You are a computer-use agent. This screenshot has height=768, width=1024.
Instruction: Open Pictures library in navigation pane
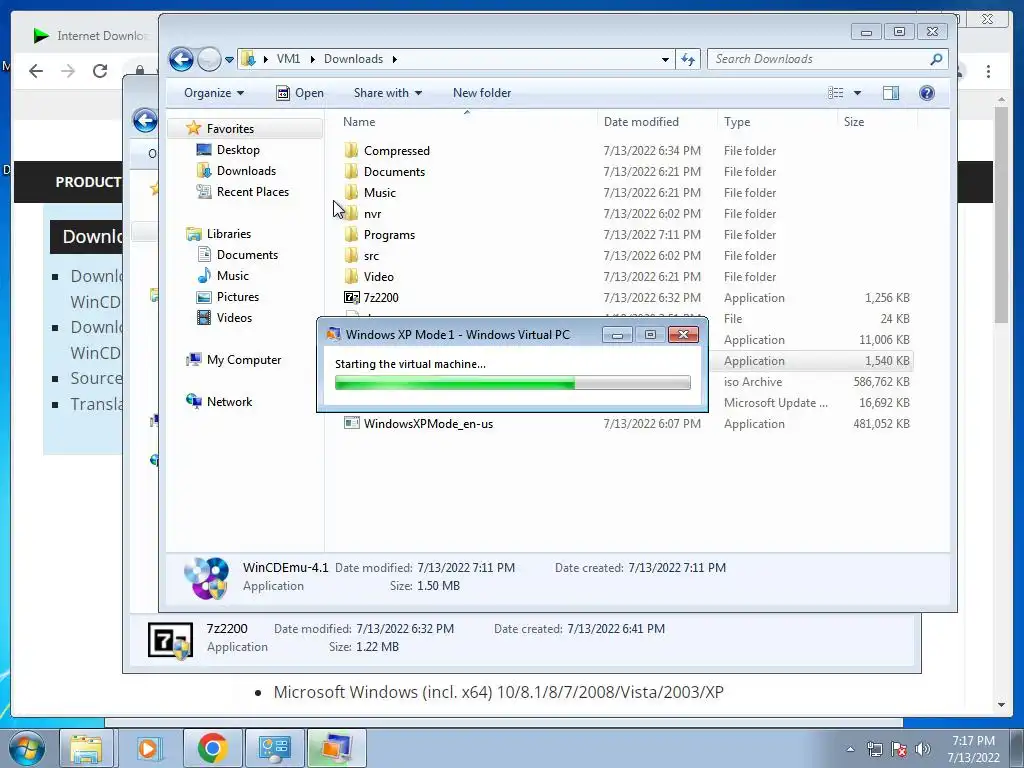coord(237,296)
